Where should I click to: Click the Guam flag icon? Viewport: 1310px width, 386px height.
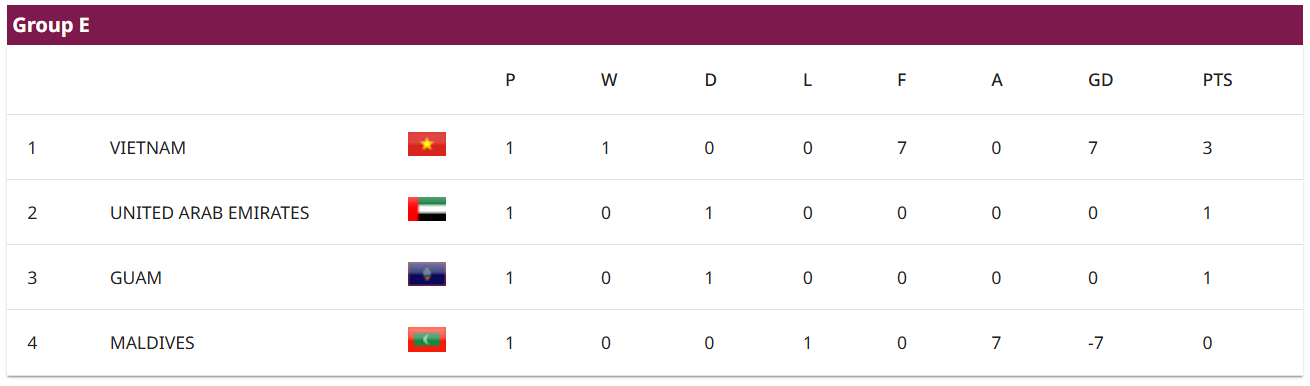[427, 274]
